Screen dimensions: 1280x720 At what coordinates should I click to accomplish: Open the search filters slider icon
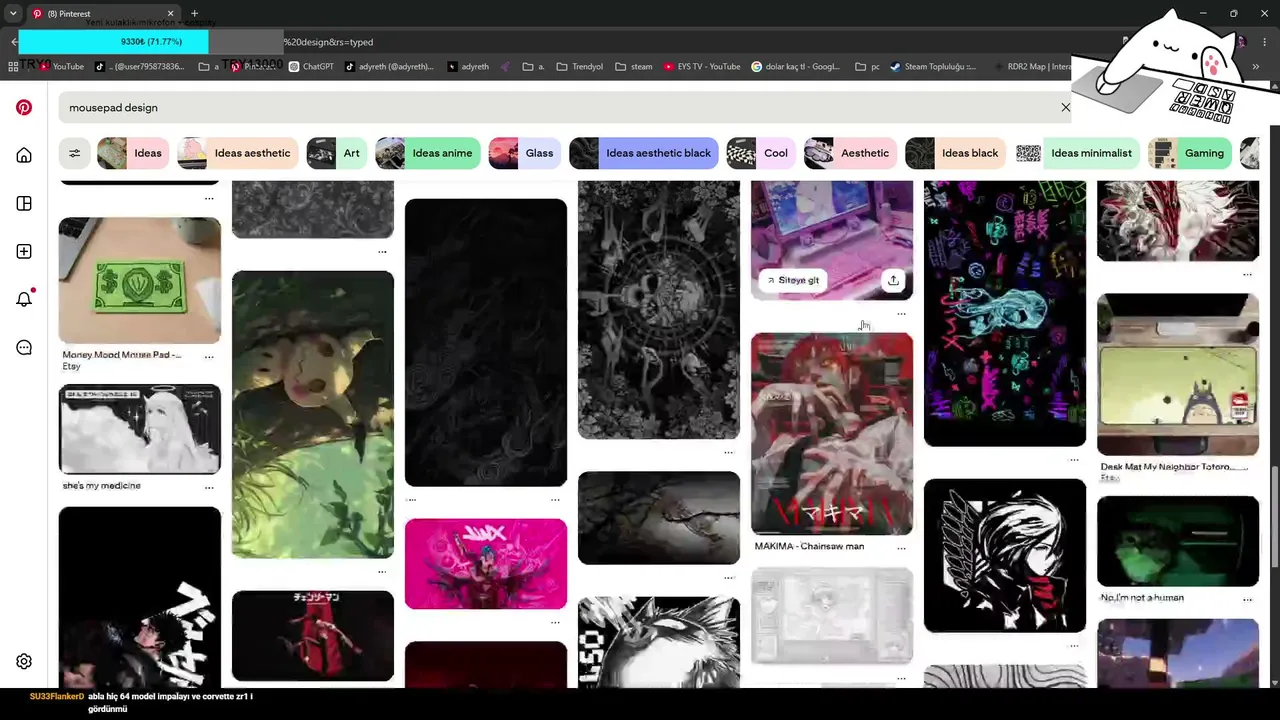(74, 153)
